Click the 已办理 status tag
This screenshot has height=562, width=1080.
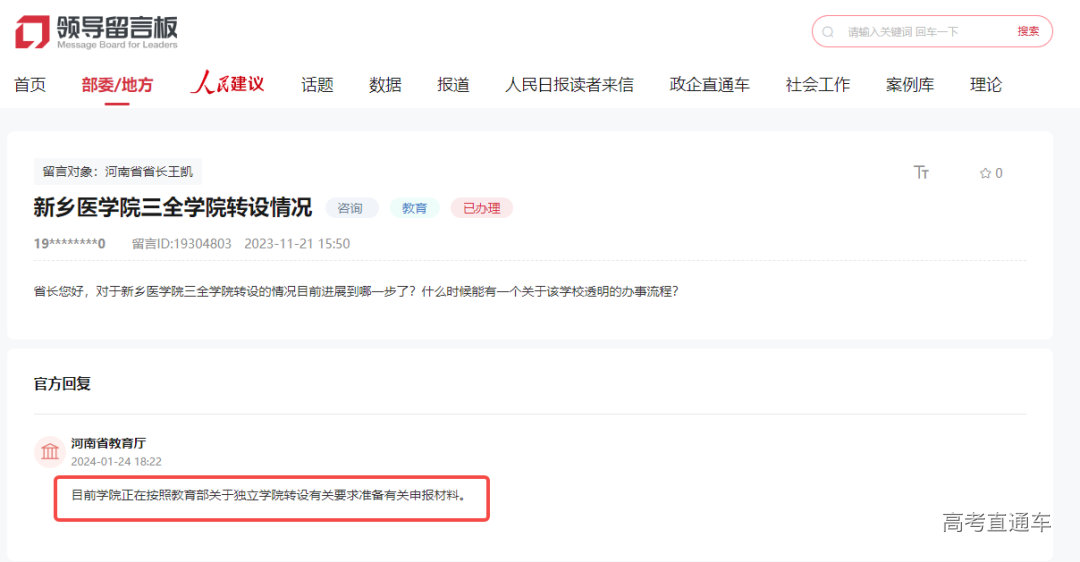coord(481,208)
